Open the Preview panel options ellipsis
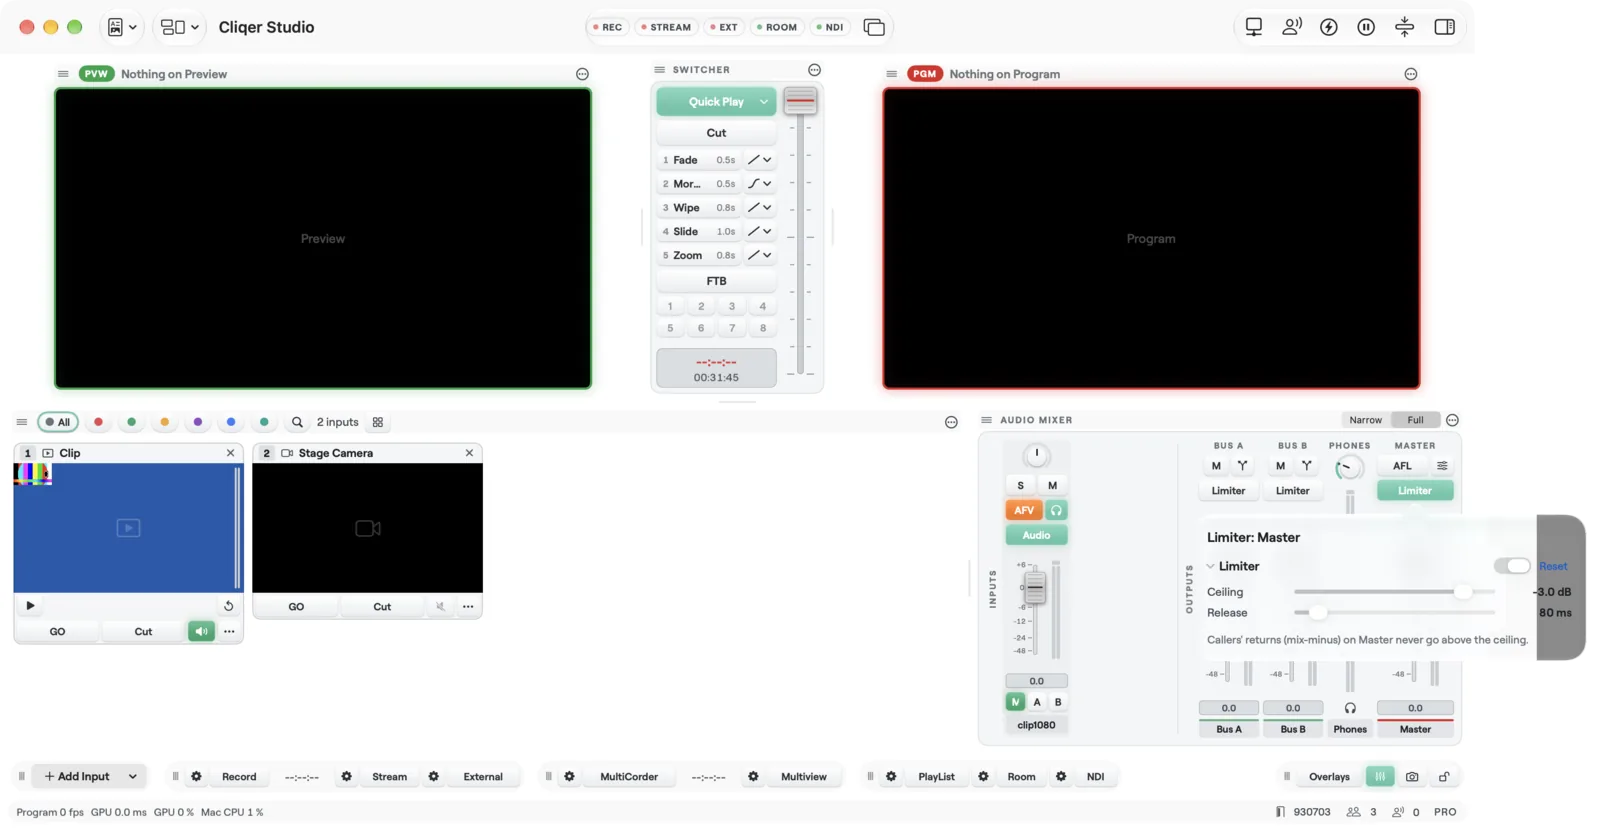 pos(582,74)
